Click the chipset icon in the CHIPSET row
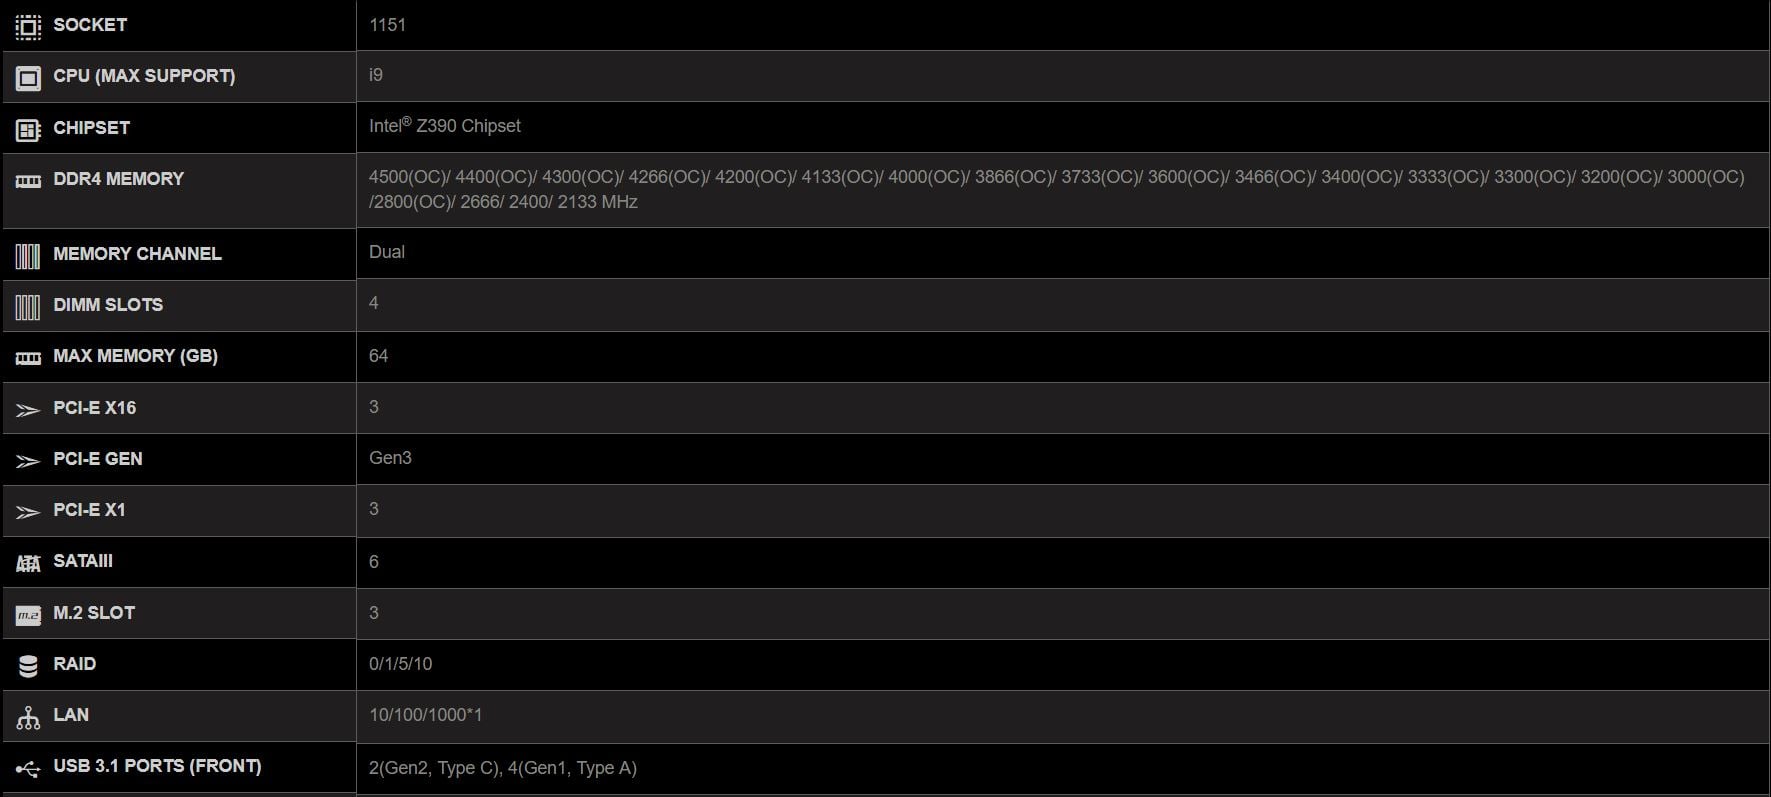1771x797 pixels. [28, 129]
